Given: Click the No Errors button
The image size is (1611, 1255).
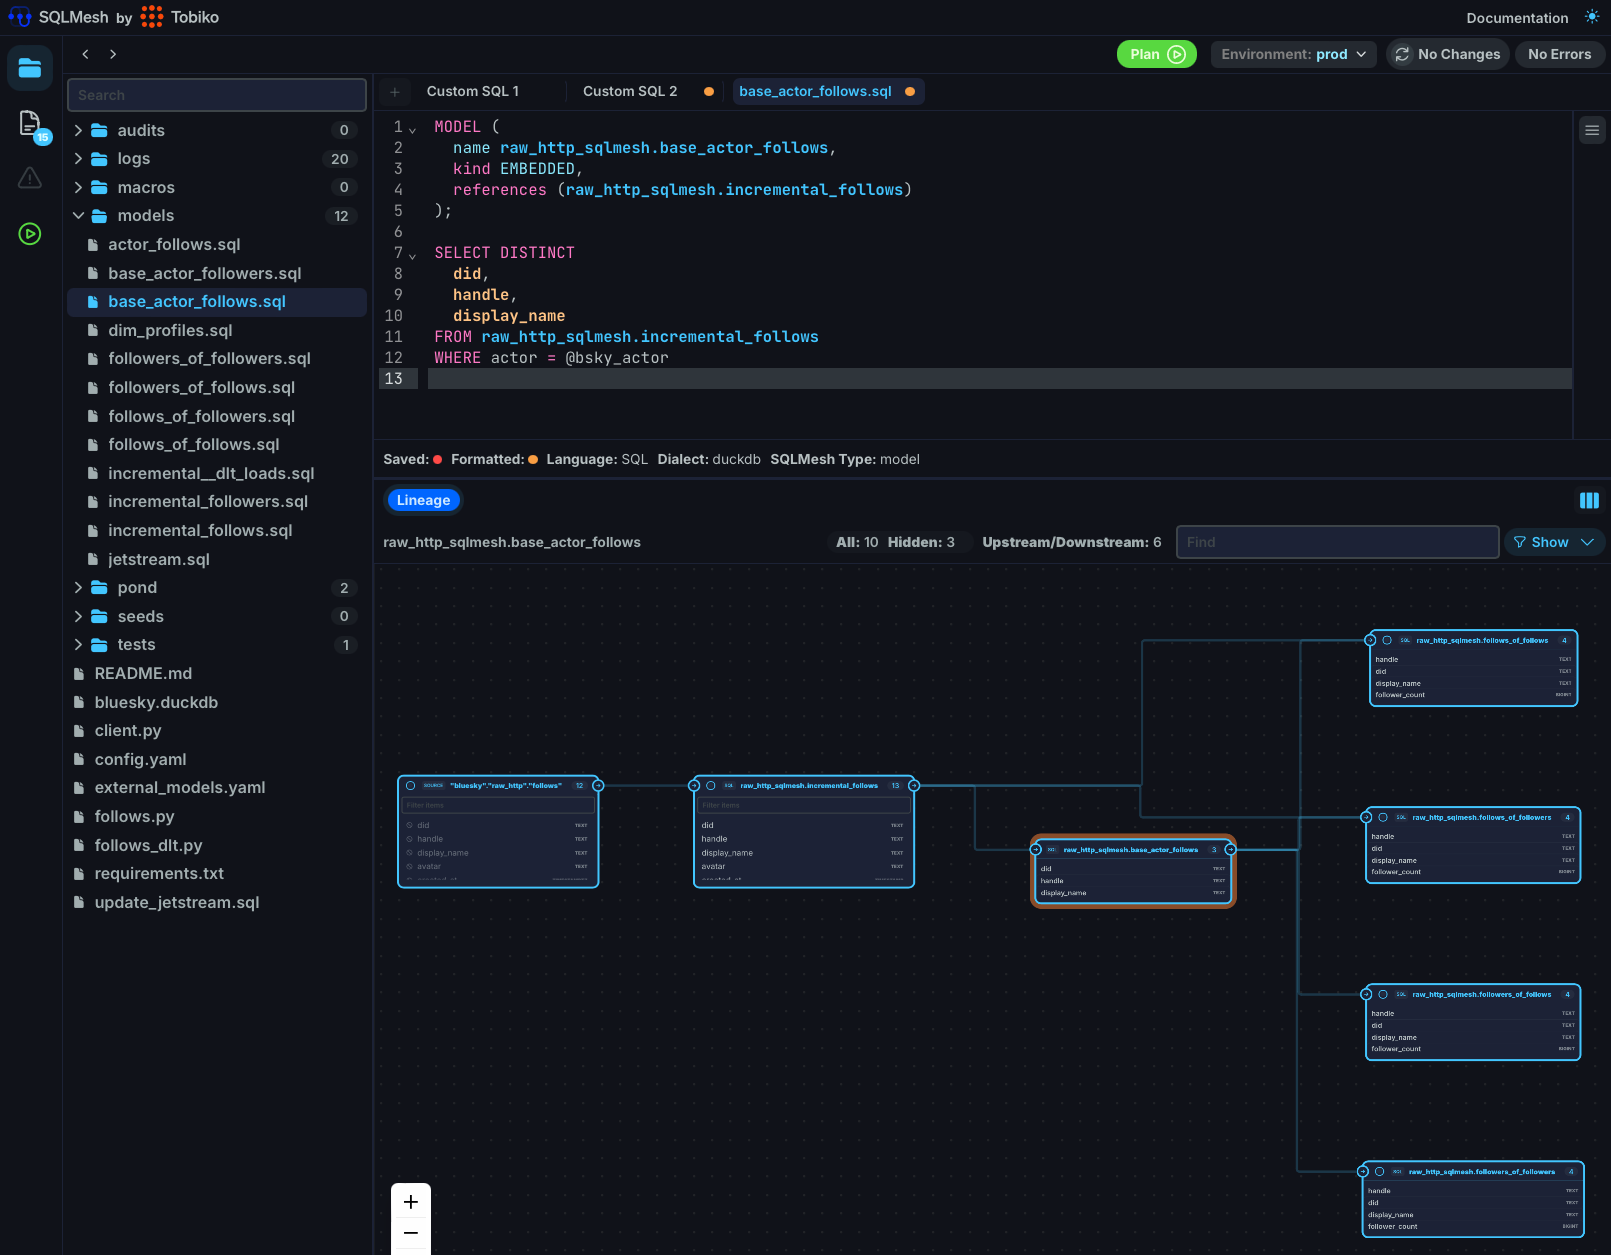Looking at the screenshot, I should pos(1559,54).
